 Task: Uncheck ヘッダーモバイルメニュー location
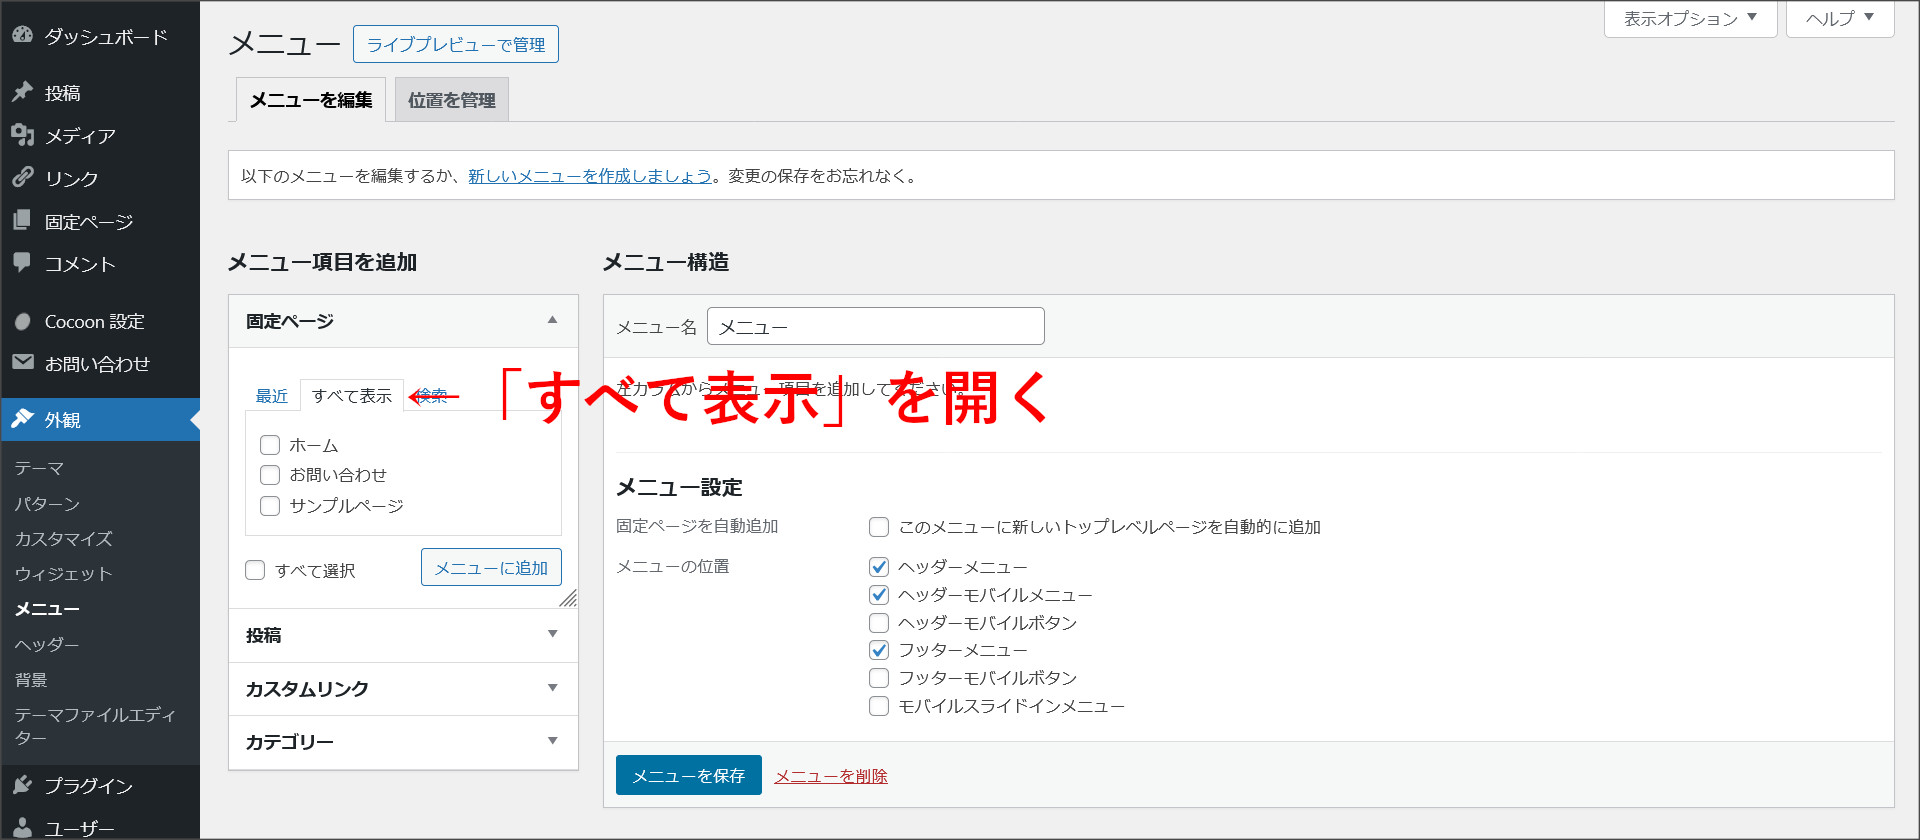click(x=879, y=595)
